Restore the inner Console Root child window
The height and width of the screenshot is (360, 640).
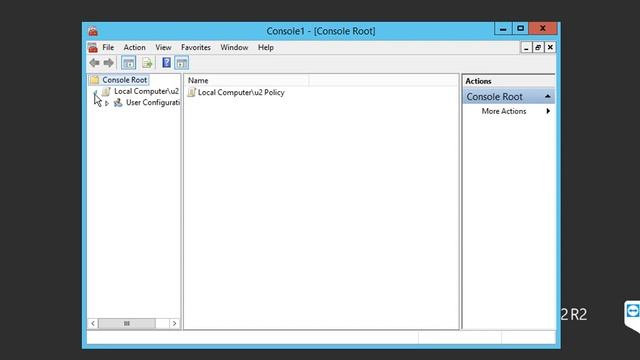click(x=538, y=48)
